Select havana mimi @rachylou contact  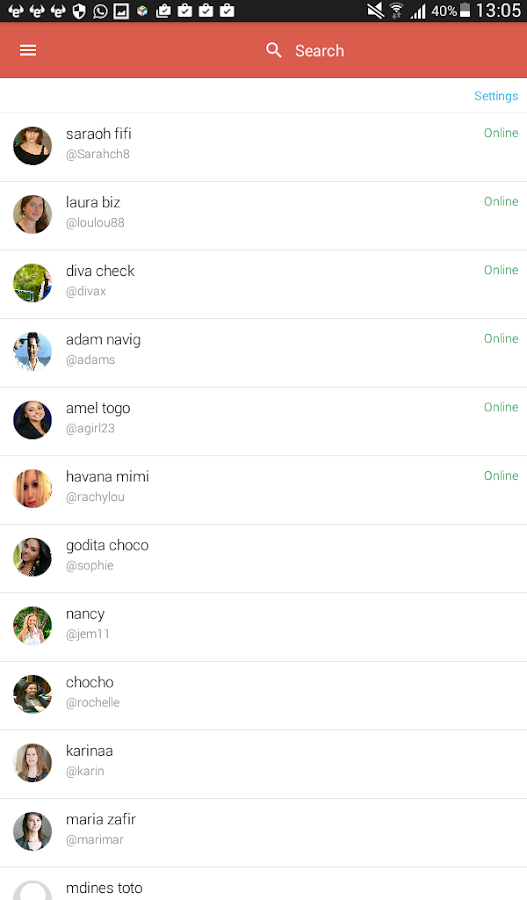coord(264,490)
